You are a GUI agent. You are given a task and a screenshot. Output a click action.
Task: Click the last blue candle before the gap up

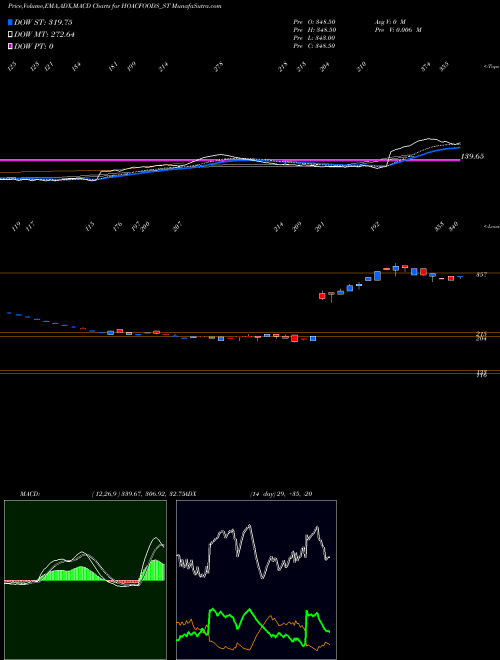pos(313,338)
